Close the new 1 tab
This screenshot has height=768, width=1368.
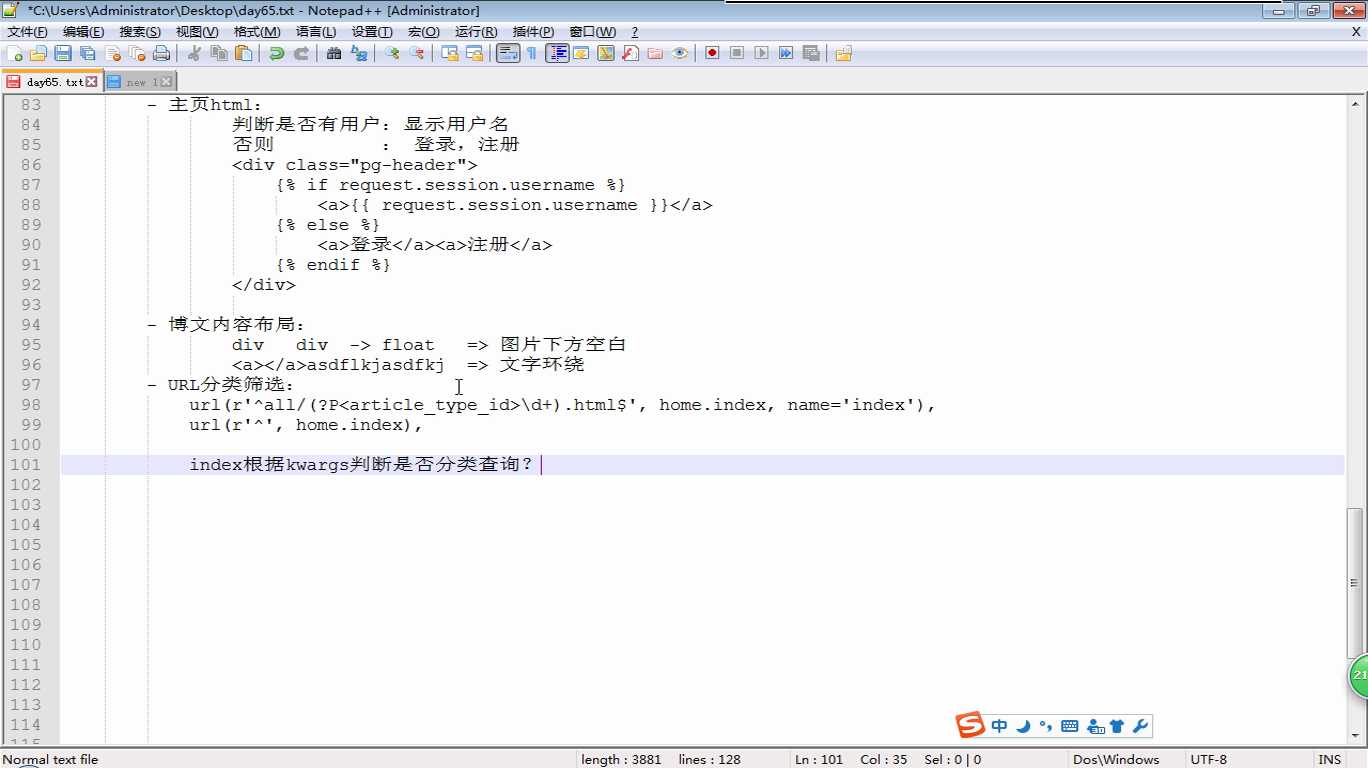click(x=166, y=82)
